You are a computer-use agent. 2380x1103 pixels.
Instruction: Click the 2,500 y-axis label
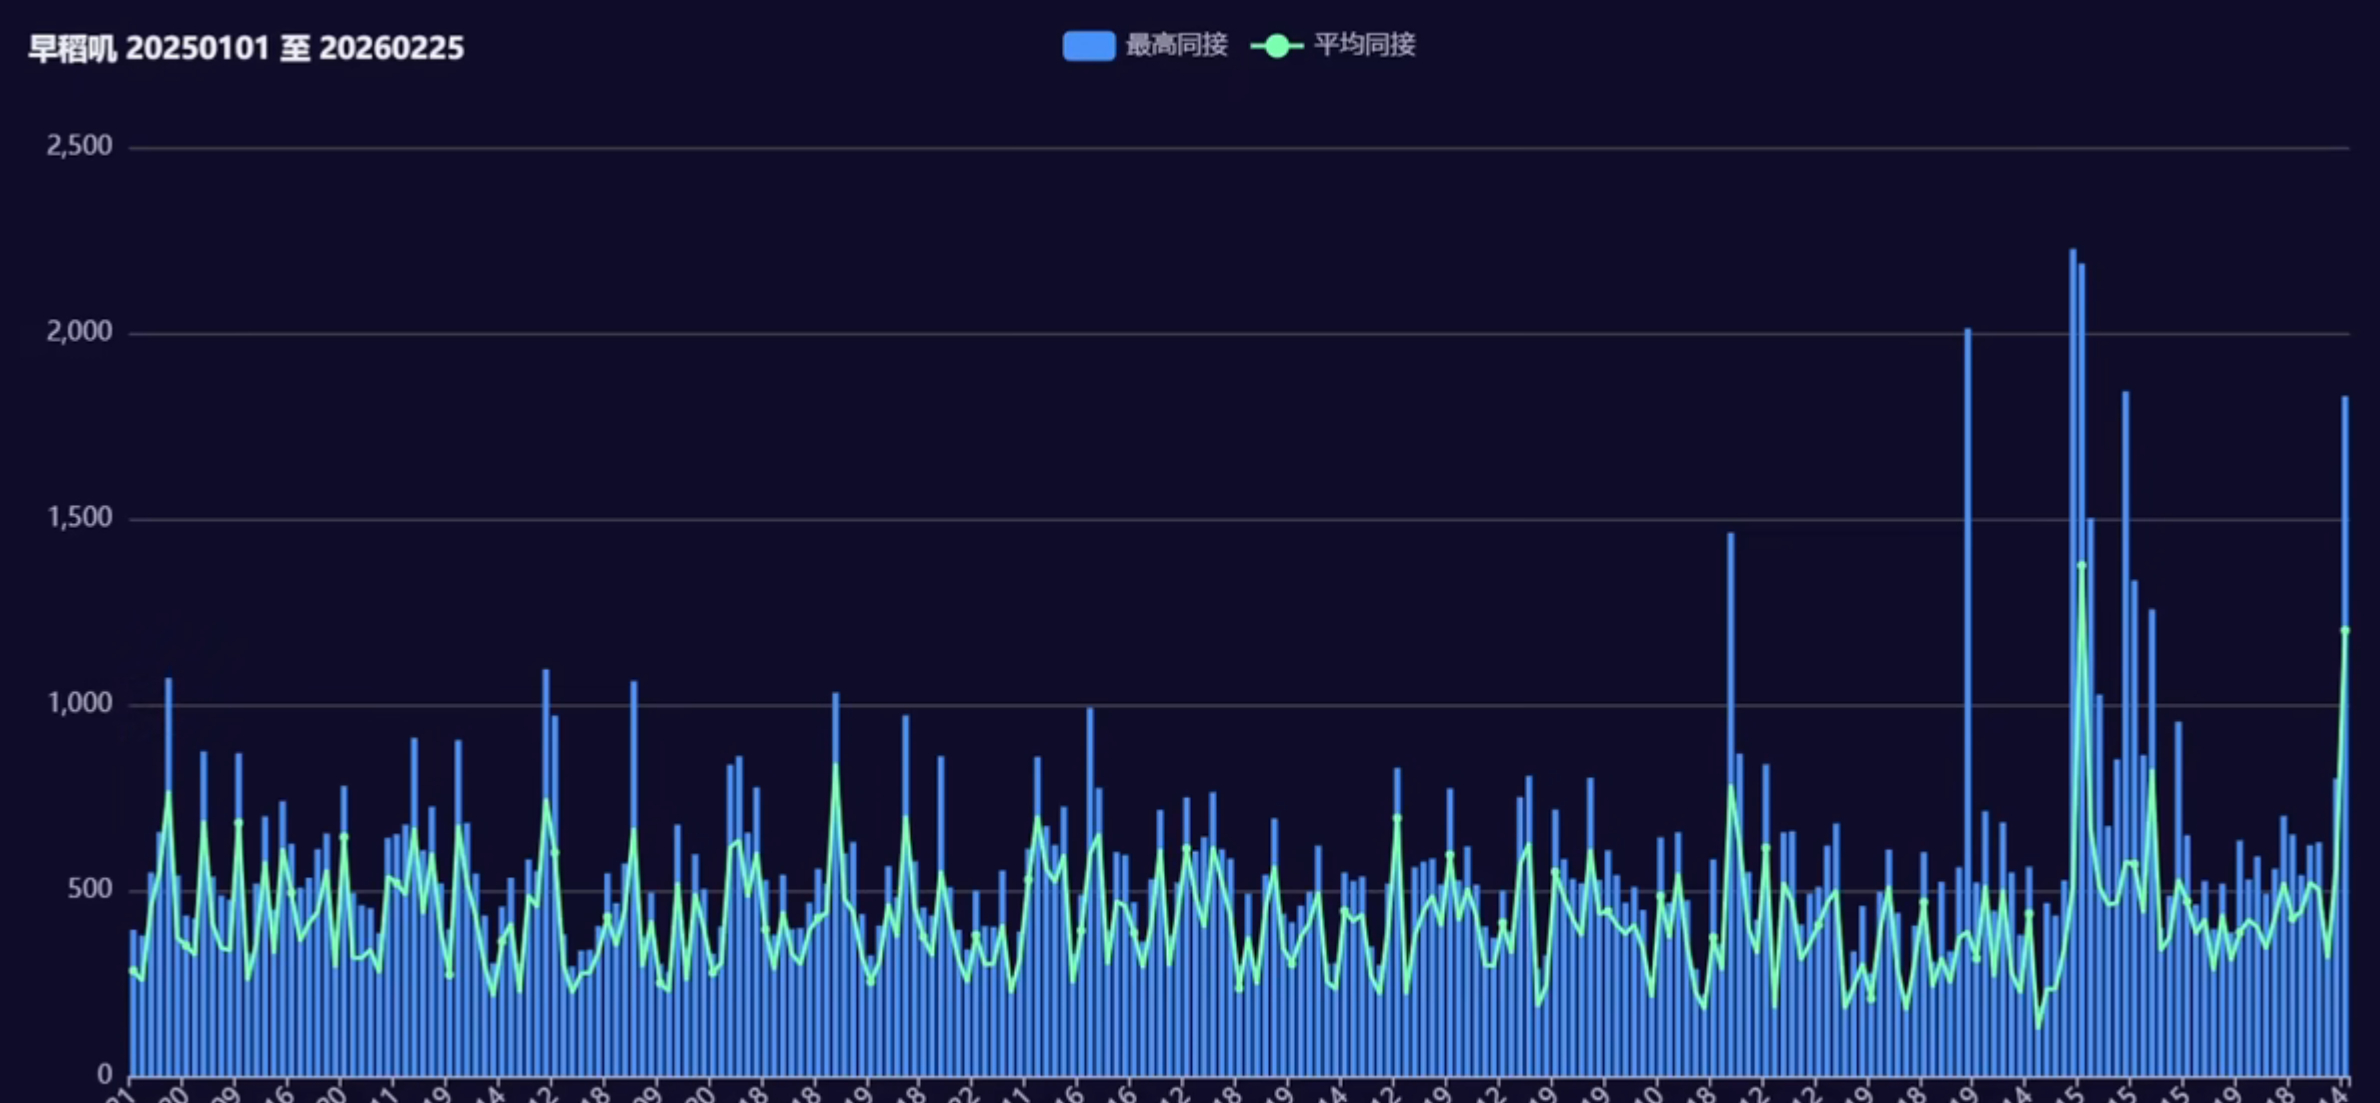(x=79, y=146)
